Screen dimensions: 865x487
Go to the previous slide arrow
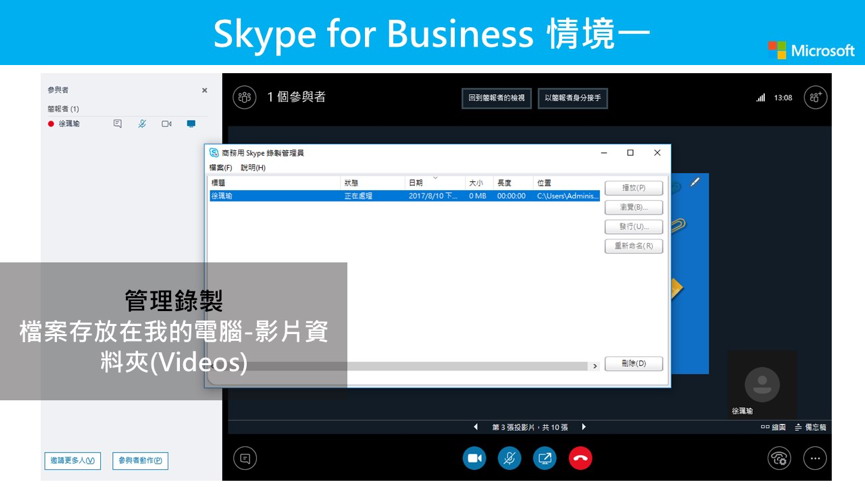476,427
